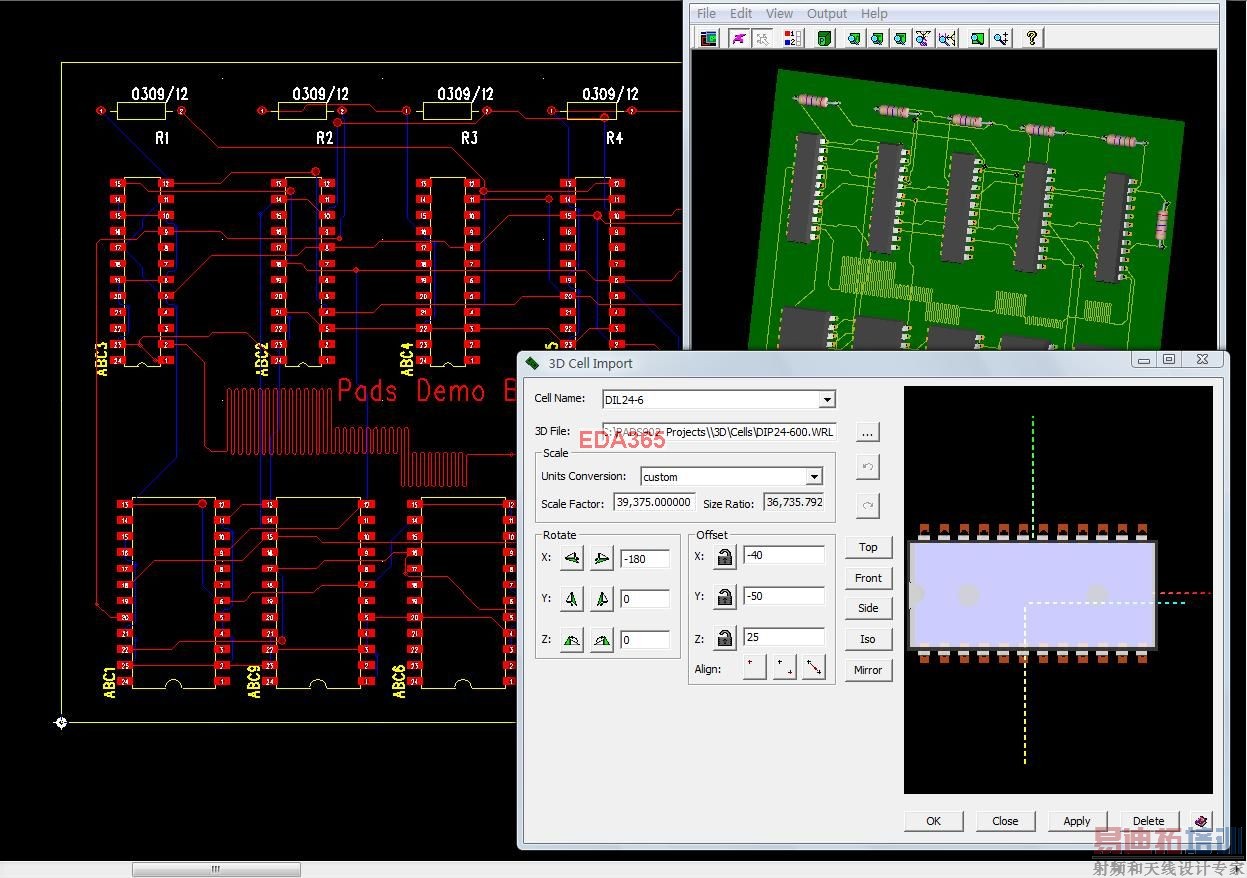Click the right Y-axis rotate icon
The width and height of the screenshot is (1247, 878).
[x=601, y=599]
